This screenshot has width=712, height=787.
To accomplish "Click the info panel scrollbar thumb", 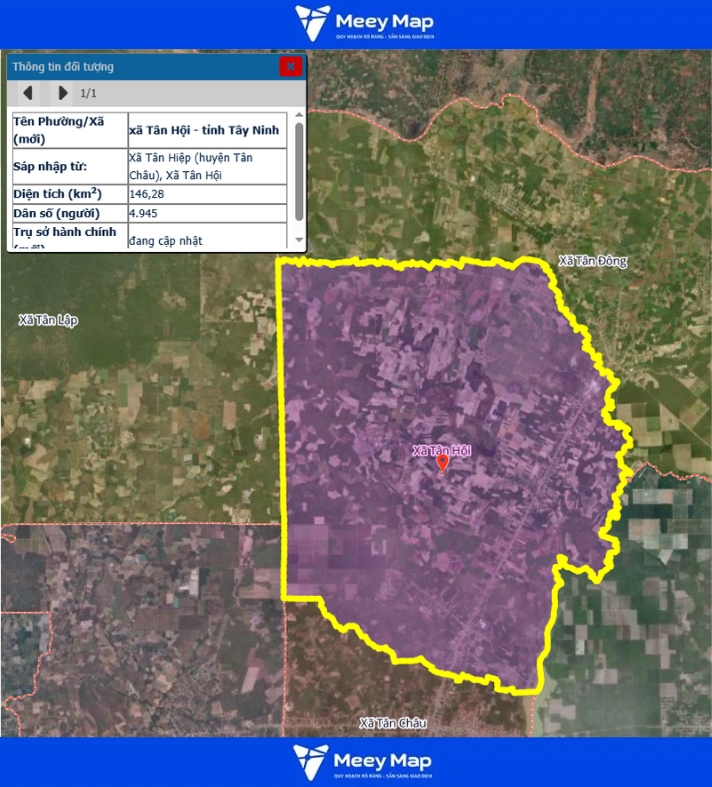I will click(x=298, y=172).
